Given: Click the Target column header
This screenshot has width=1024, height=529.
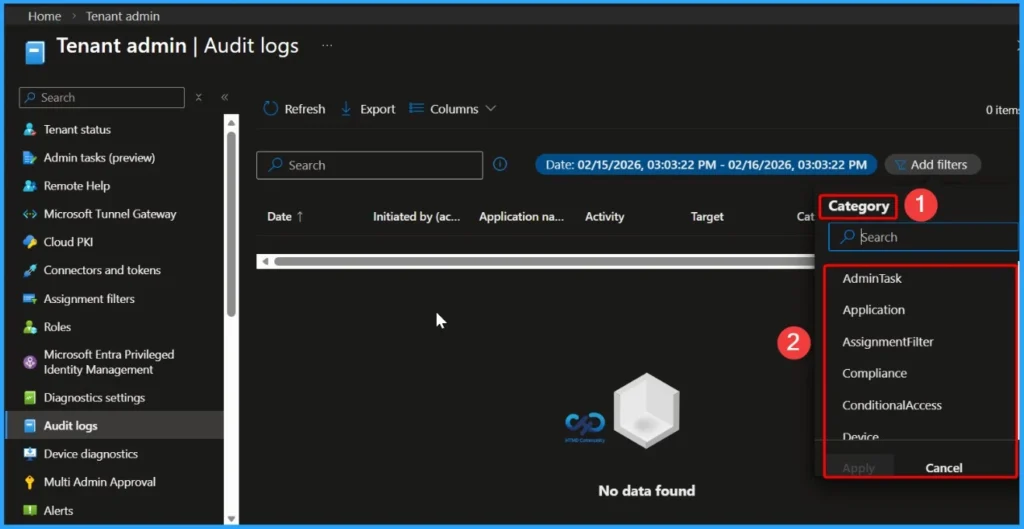Looking at the screenshot, I should point(707,217).
